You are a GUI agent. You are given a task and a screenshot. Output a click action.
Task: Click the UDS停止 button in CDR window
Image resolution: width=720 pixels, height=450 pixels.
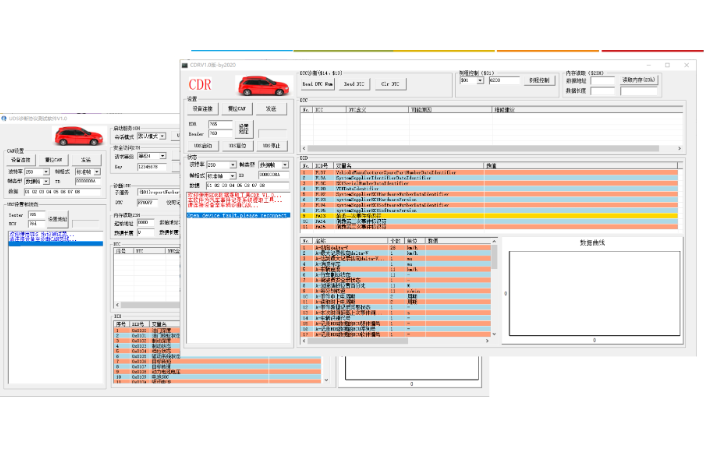(271, 146)
